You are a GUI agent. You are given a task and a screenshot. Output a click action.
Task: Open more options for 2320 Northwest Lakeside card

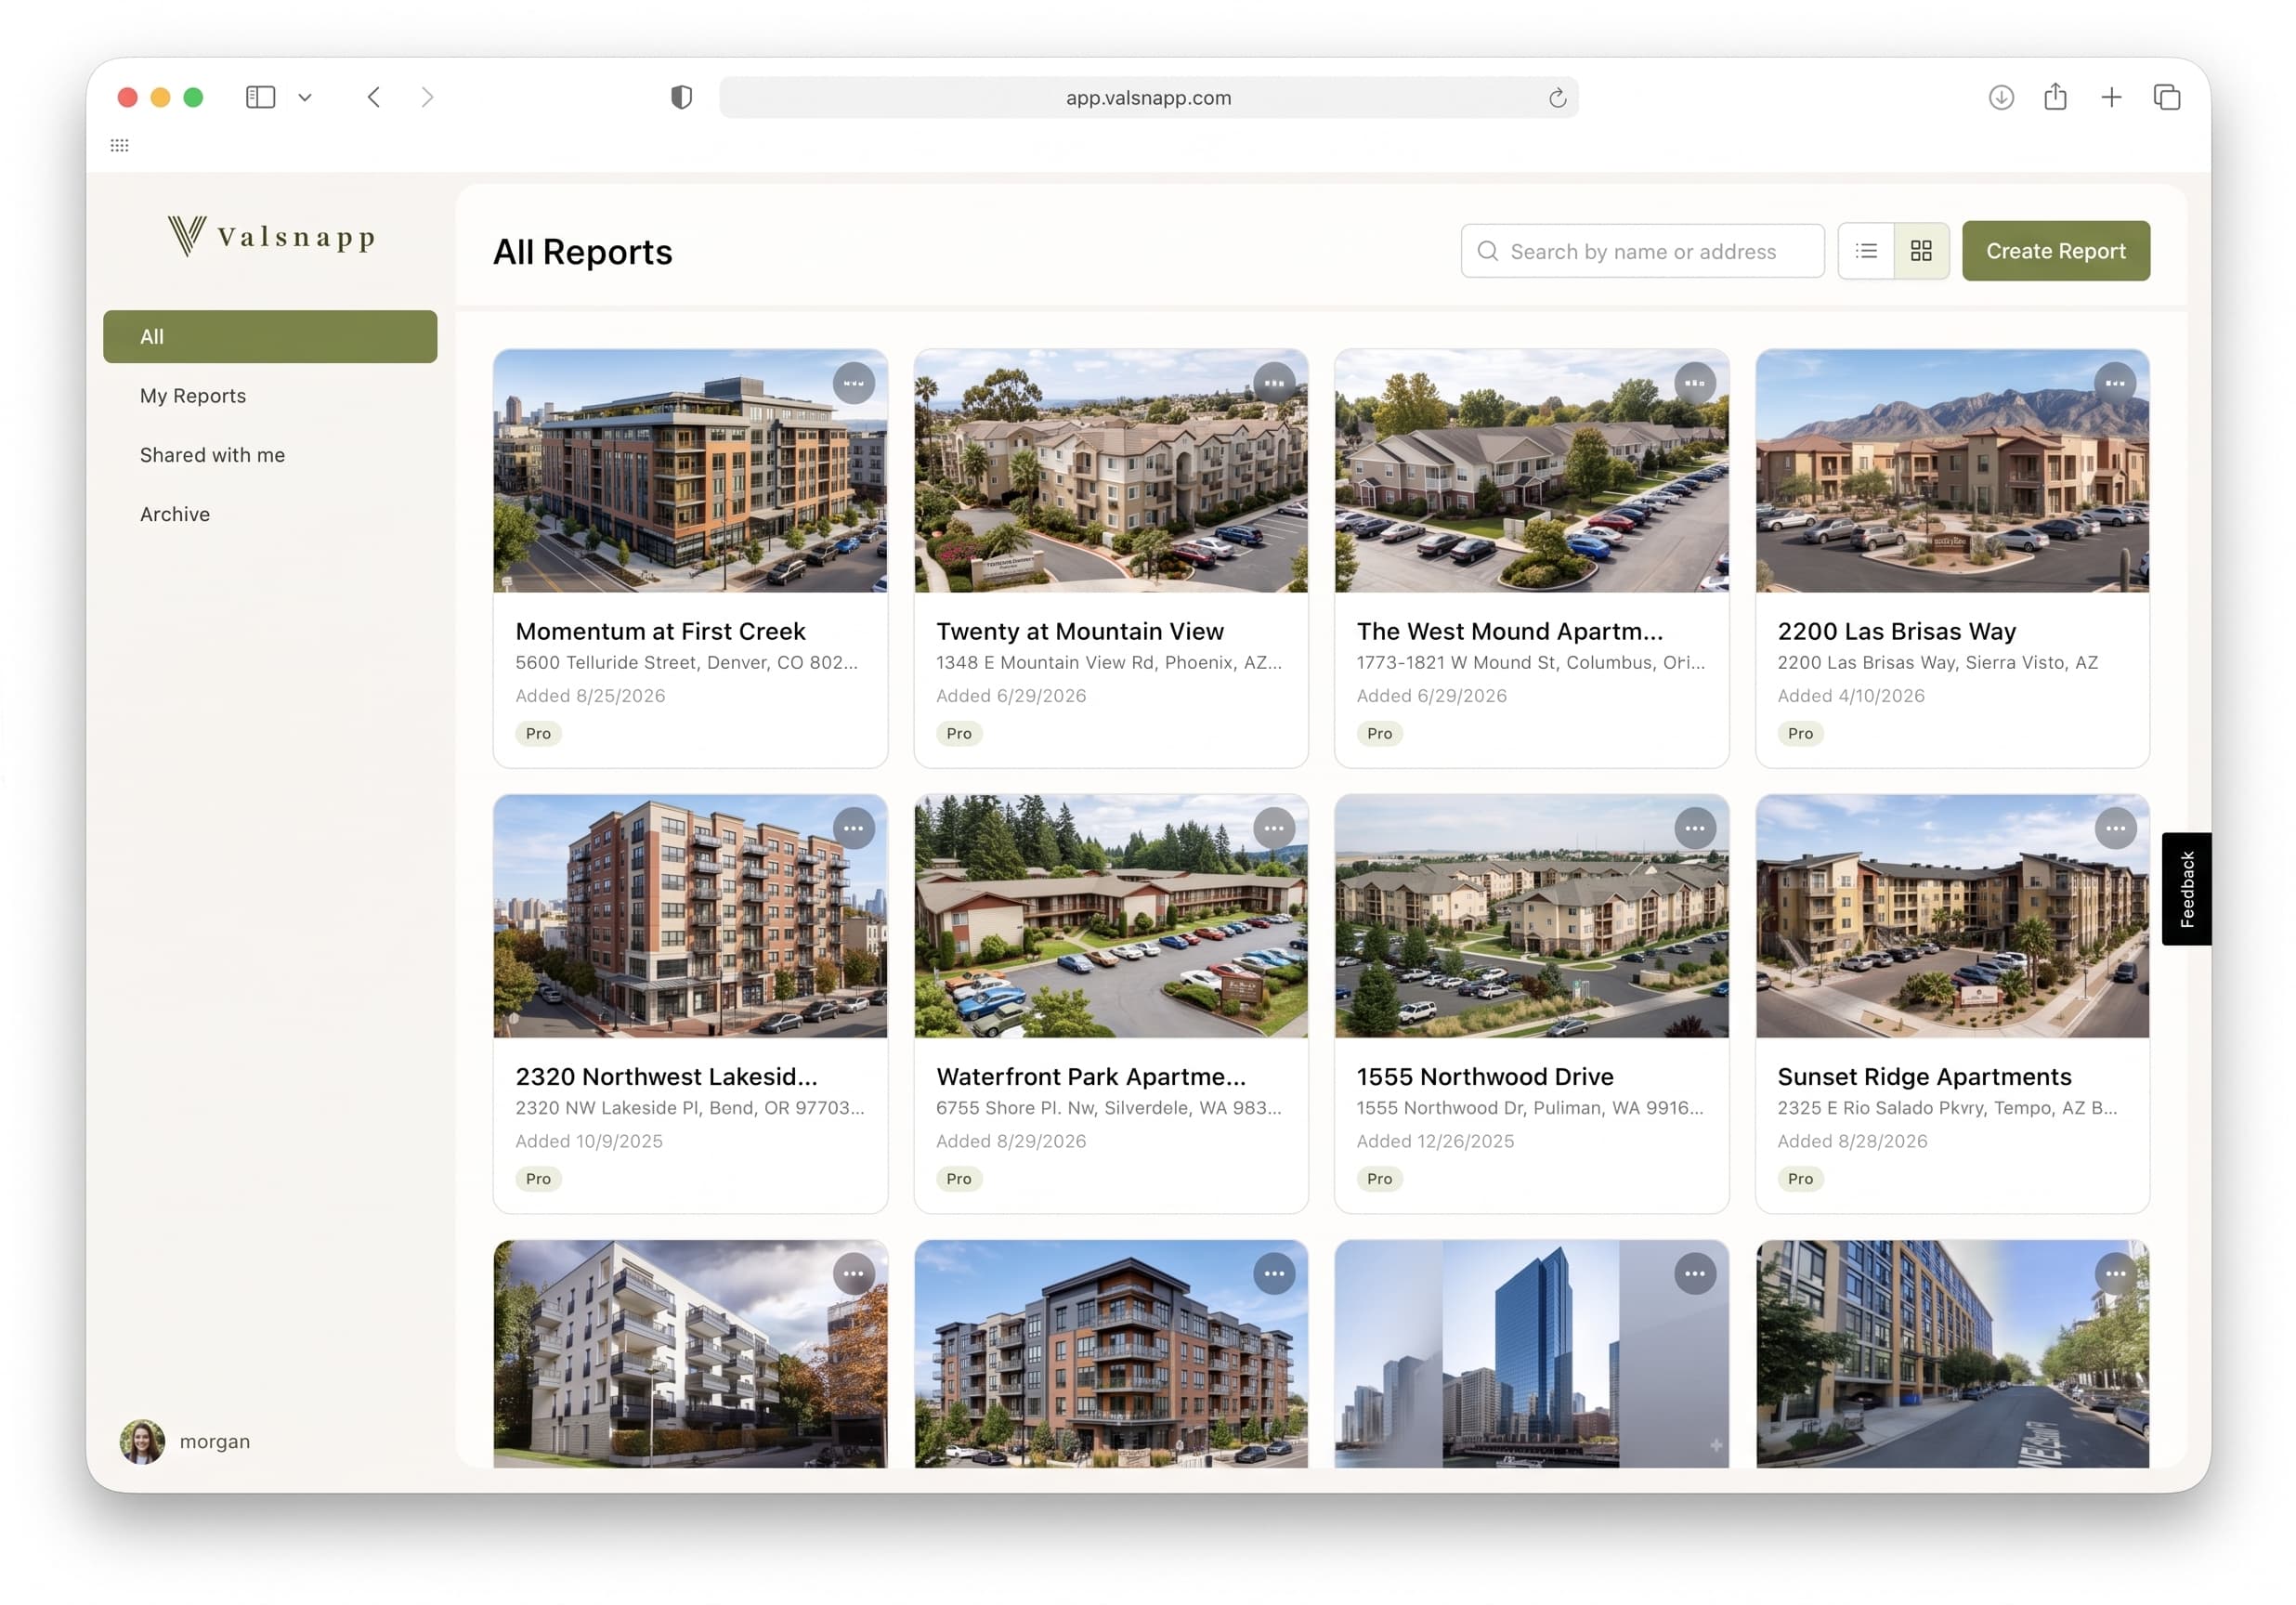(853, 828)
